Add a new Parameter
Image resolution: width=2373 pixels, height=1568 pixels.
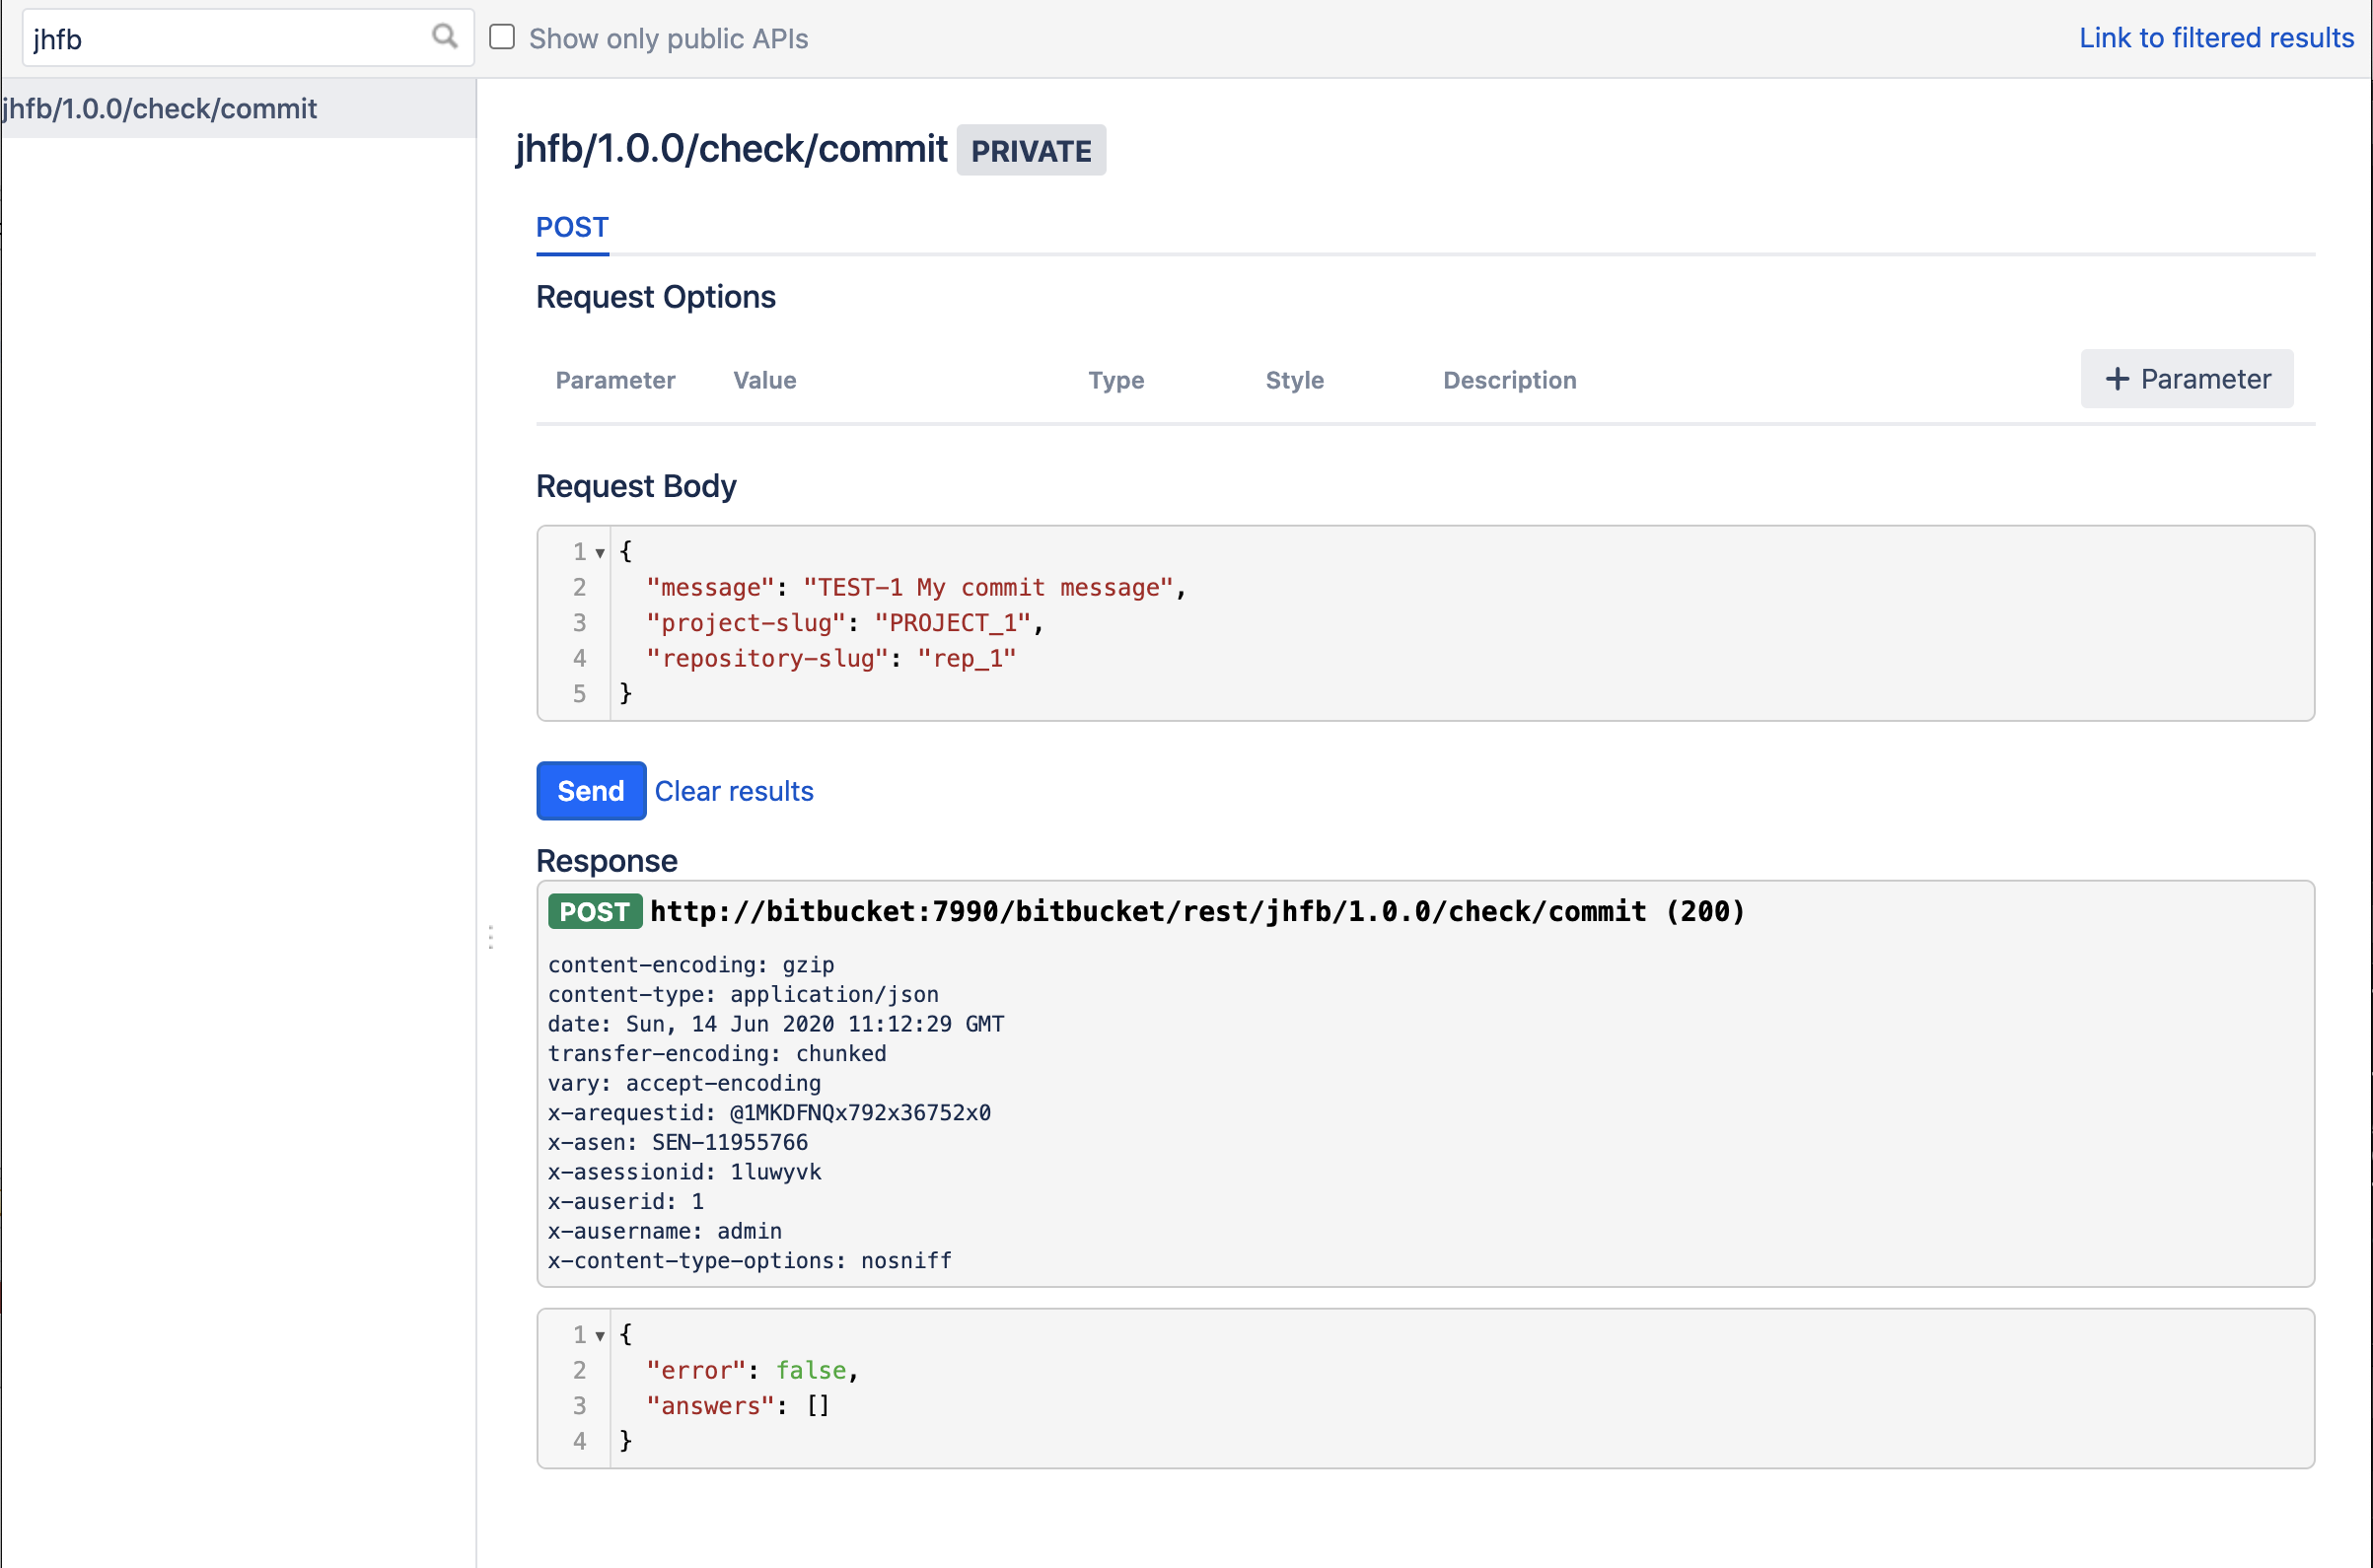(x=2187, y=379)
